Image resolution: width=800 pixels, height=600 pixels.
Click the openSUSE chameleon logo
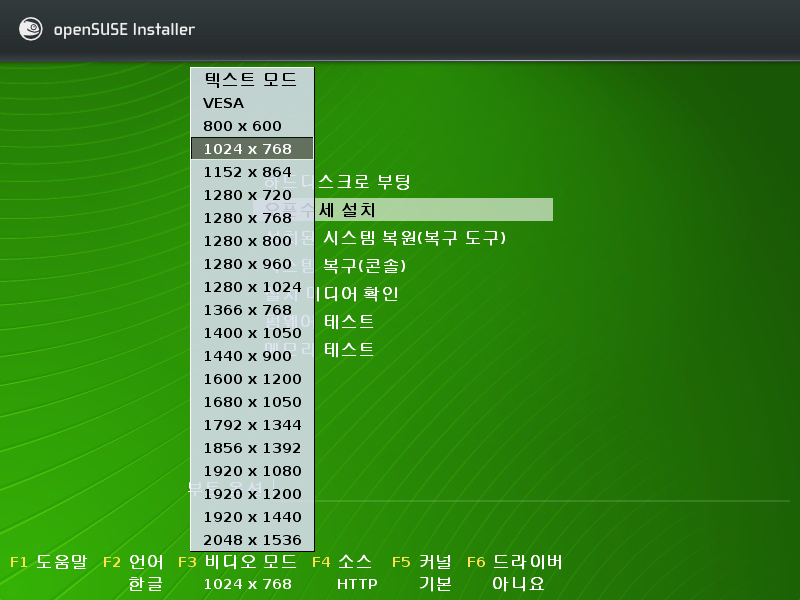31,29
